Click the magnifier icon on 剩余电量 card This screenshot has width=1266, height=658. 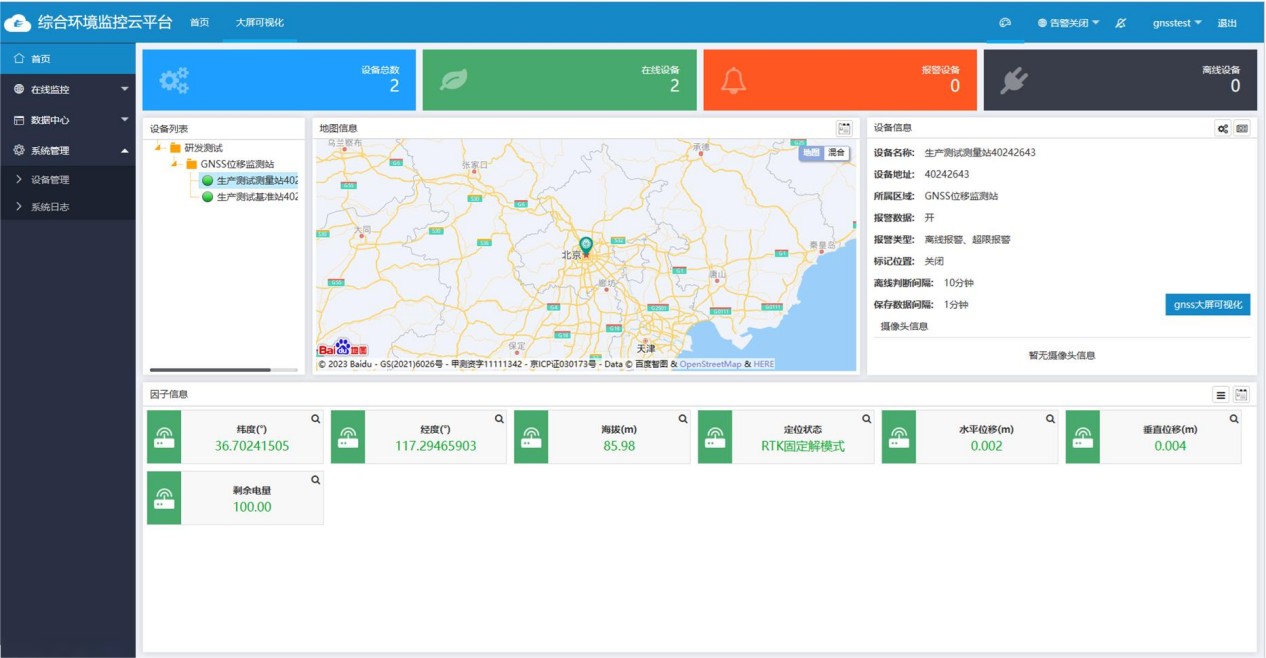pos(316,480)
